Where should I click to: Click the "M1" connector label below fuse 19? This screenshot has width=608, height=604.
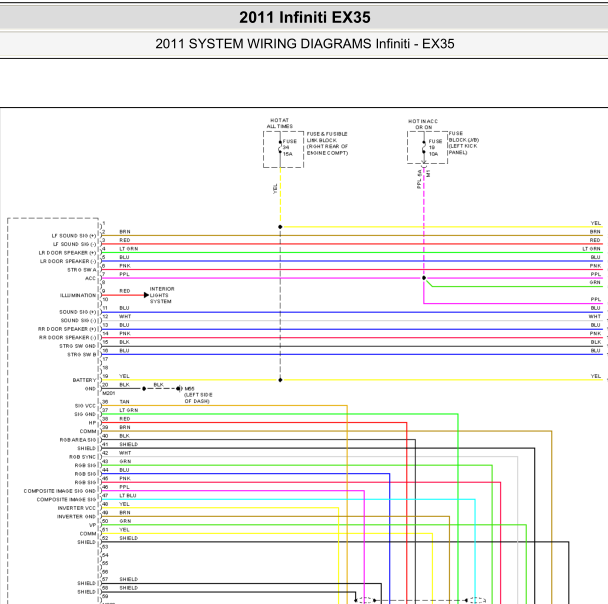(x=428, y=174)
